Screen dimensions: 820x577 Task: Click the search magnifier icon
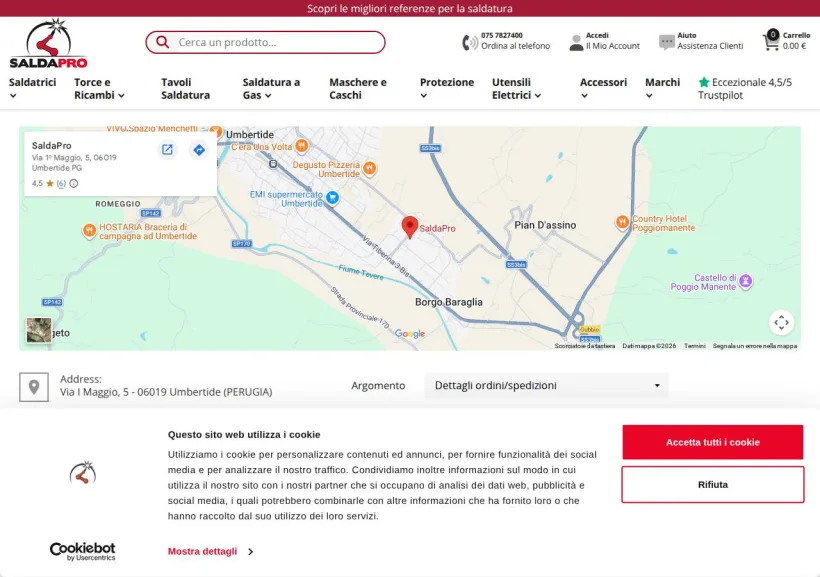162,42
